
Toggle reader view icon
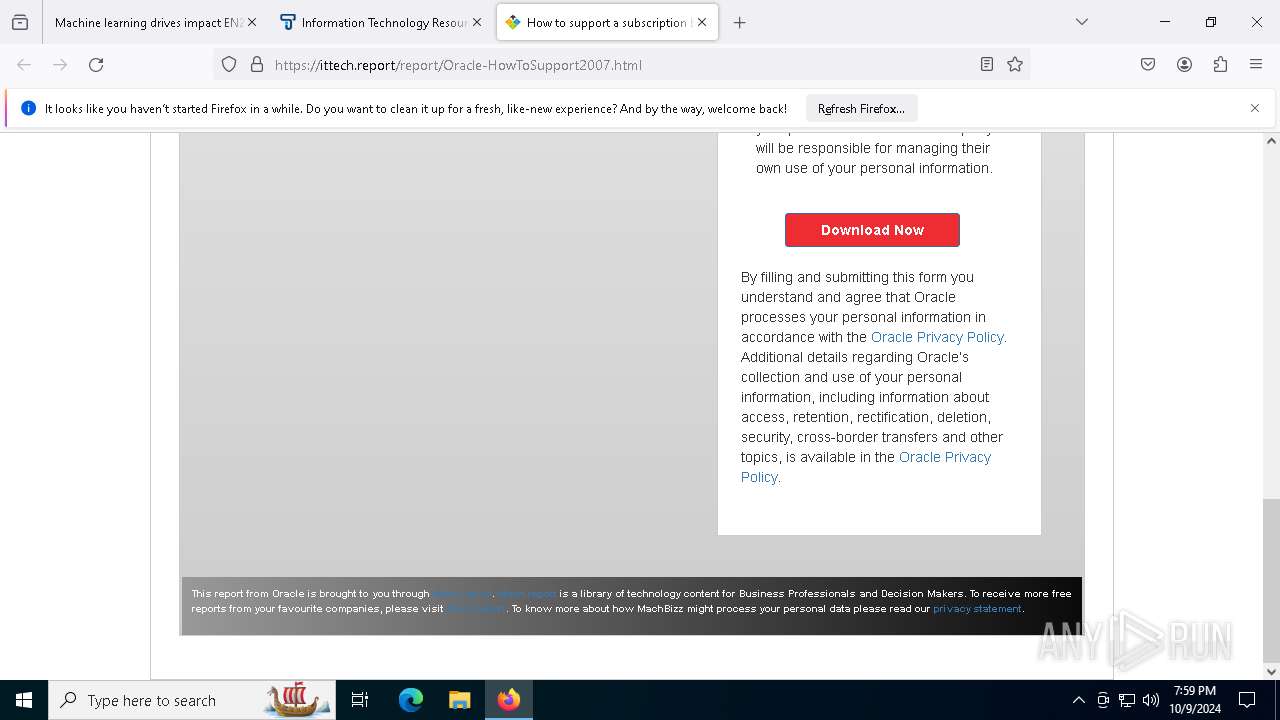[x=987, y=65]
